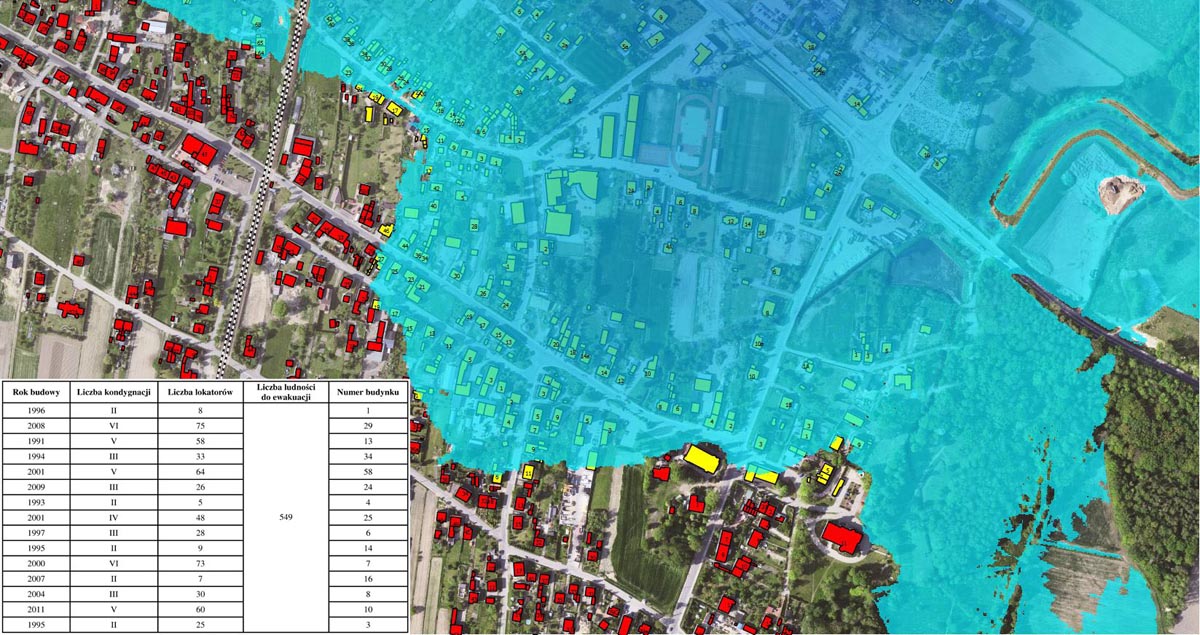Select 'Liczba ludności do ewakuacji' header cell
Image resolution: width=1200 pixels, height=635 pixels.
[286, 392]
